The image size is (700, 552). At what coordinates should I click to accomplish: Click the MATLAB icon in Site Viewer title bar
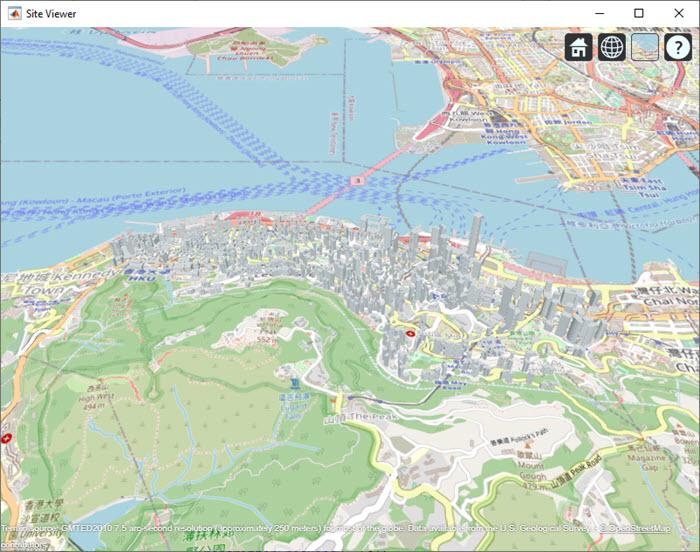point(15,13)
